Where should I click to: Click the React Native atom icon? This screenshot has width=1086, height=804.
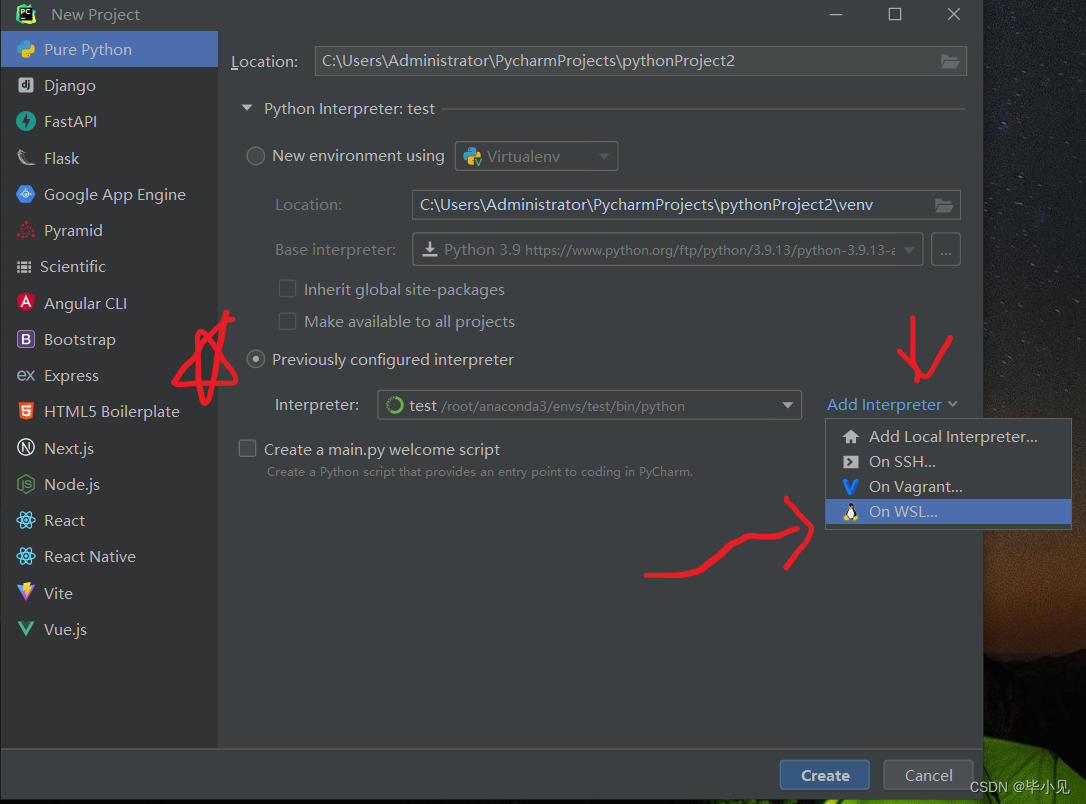[x=26, y=556]
